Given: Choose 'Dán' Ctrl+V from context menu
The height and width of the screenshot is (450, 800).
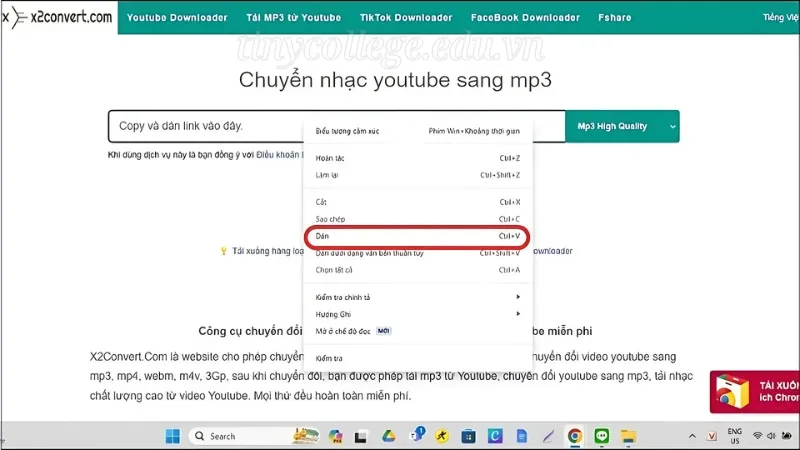Looking at the screenshot, I should (417, 236).
